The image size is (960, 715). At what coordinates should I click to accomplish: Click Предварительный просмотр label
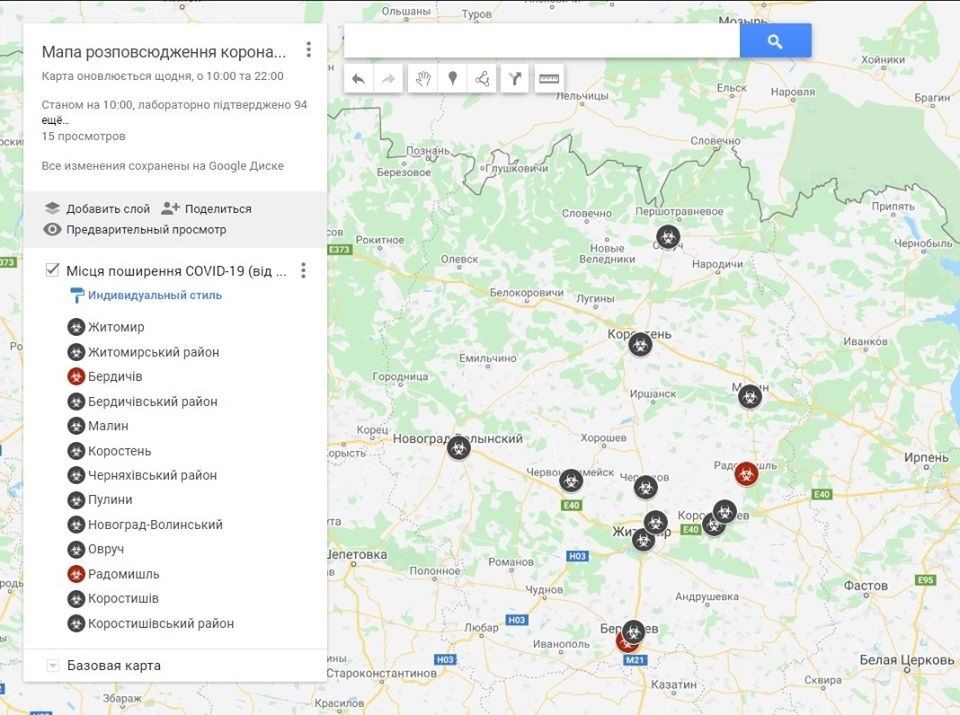coord(146,230)
